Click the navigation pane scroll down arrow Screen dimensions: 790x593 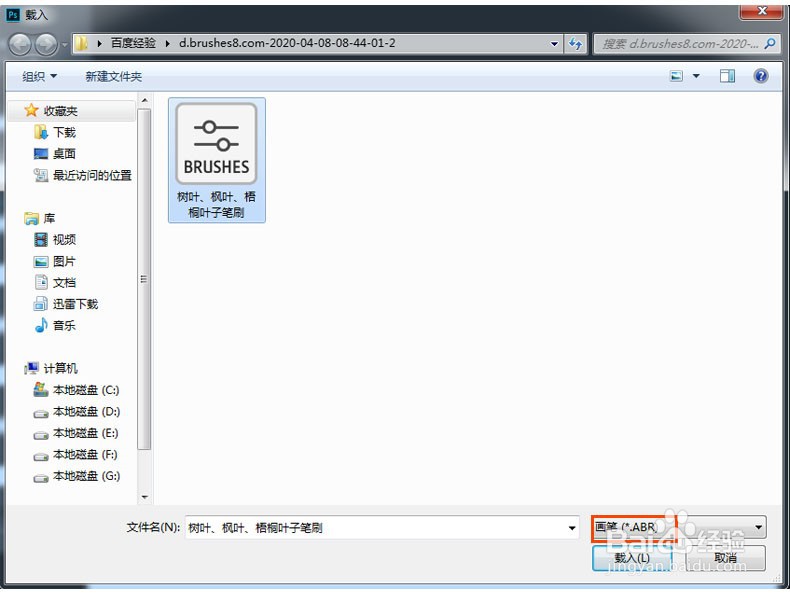click(145, 497)
